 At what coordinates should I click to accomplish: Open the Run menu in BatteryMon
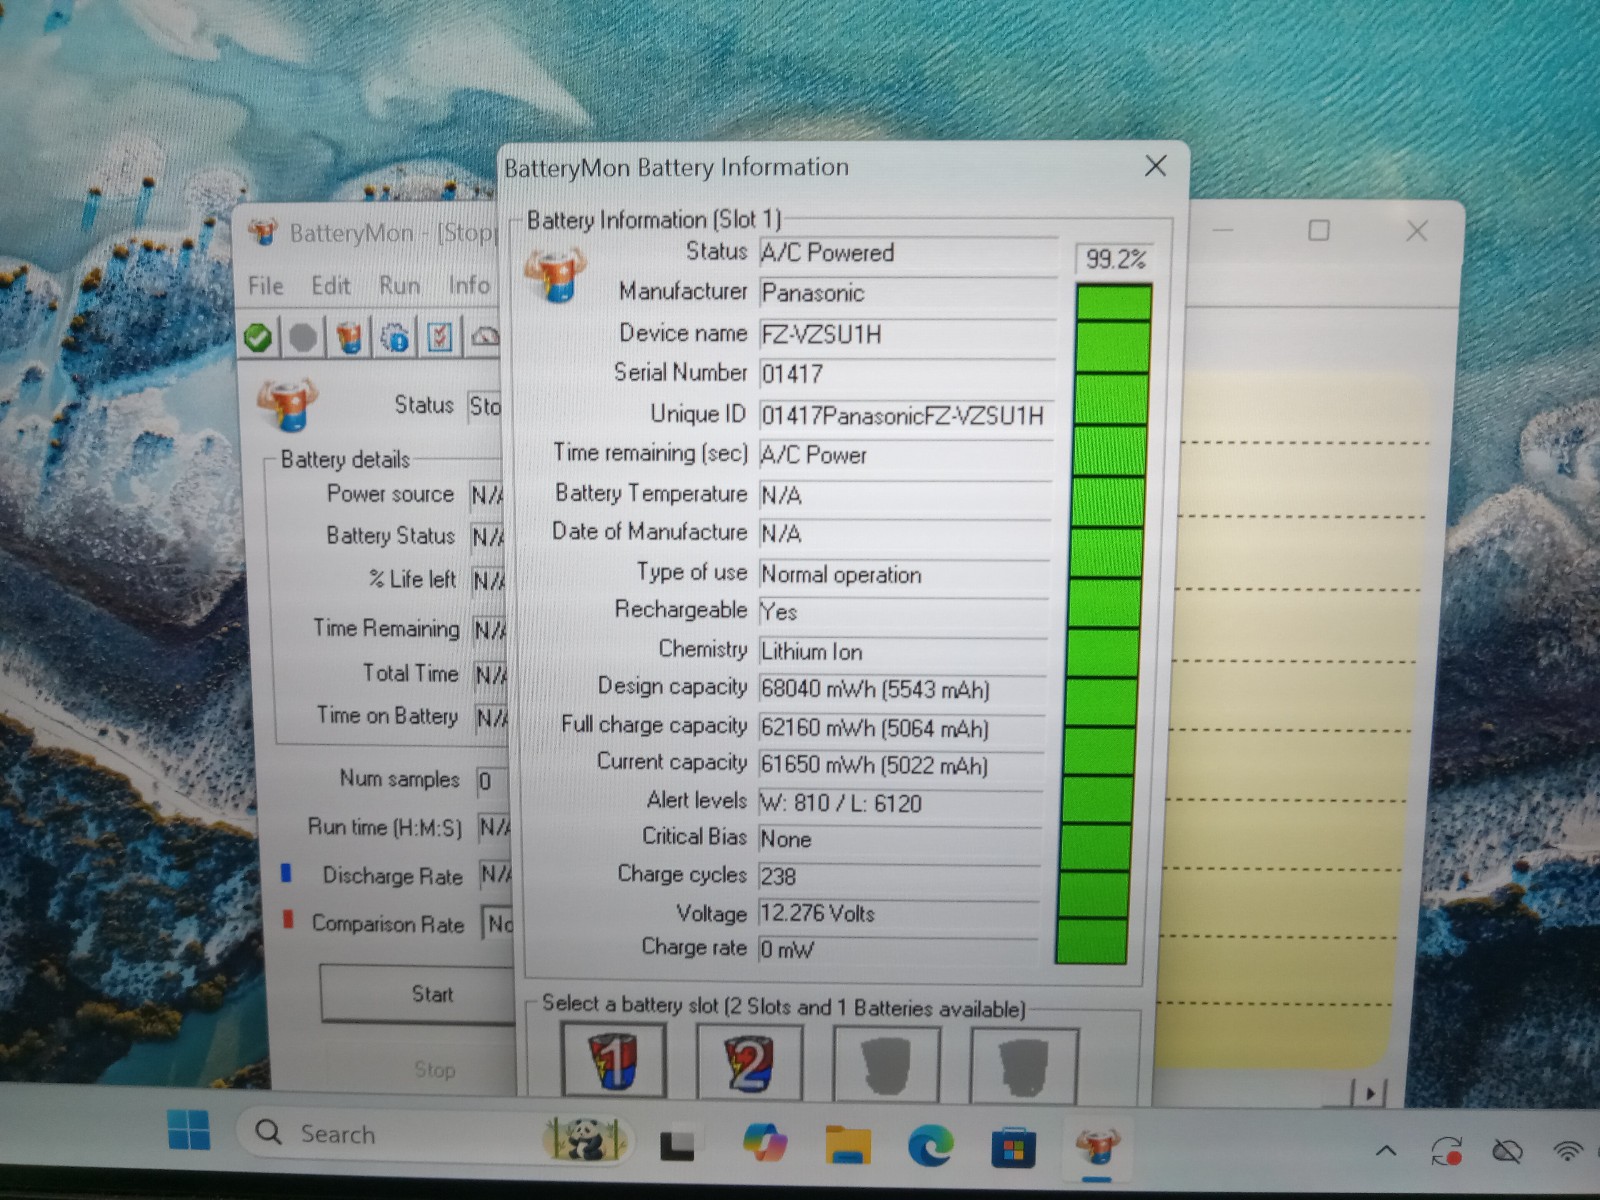[399, 285]
